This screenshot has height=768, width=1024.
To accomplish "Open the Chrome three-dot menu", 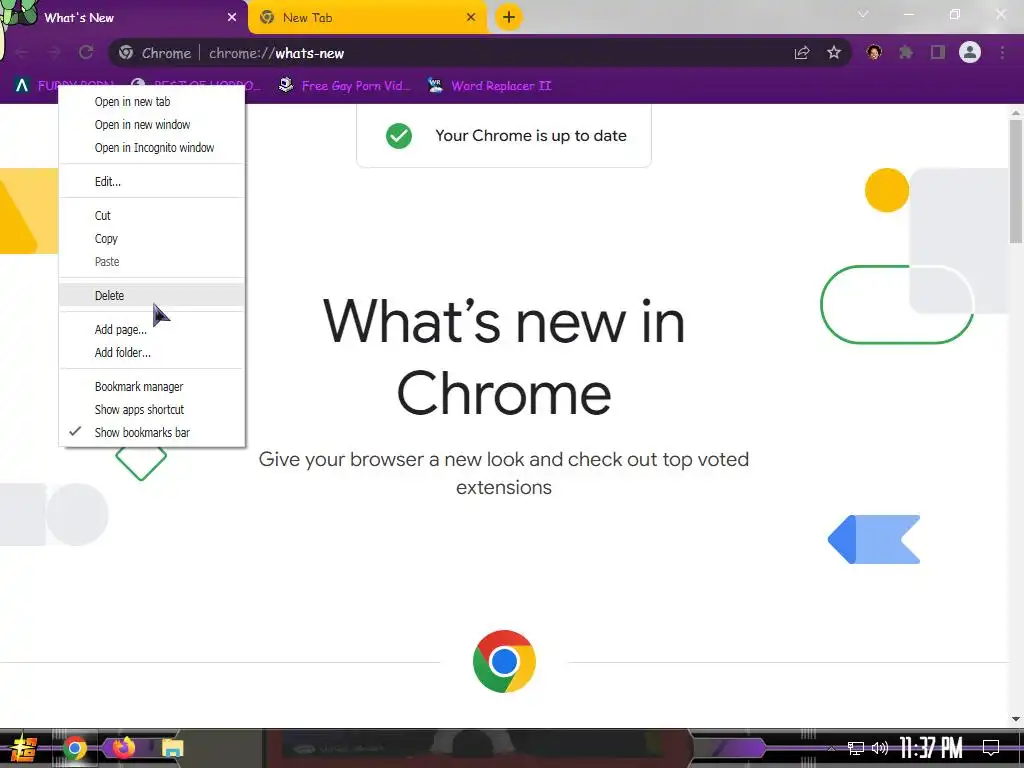I will click(1002, 52).
